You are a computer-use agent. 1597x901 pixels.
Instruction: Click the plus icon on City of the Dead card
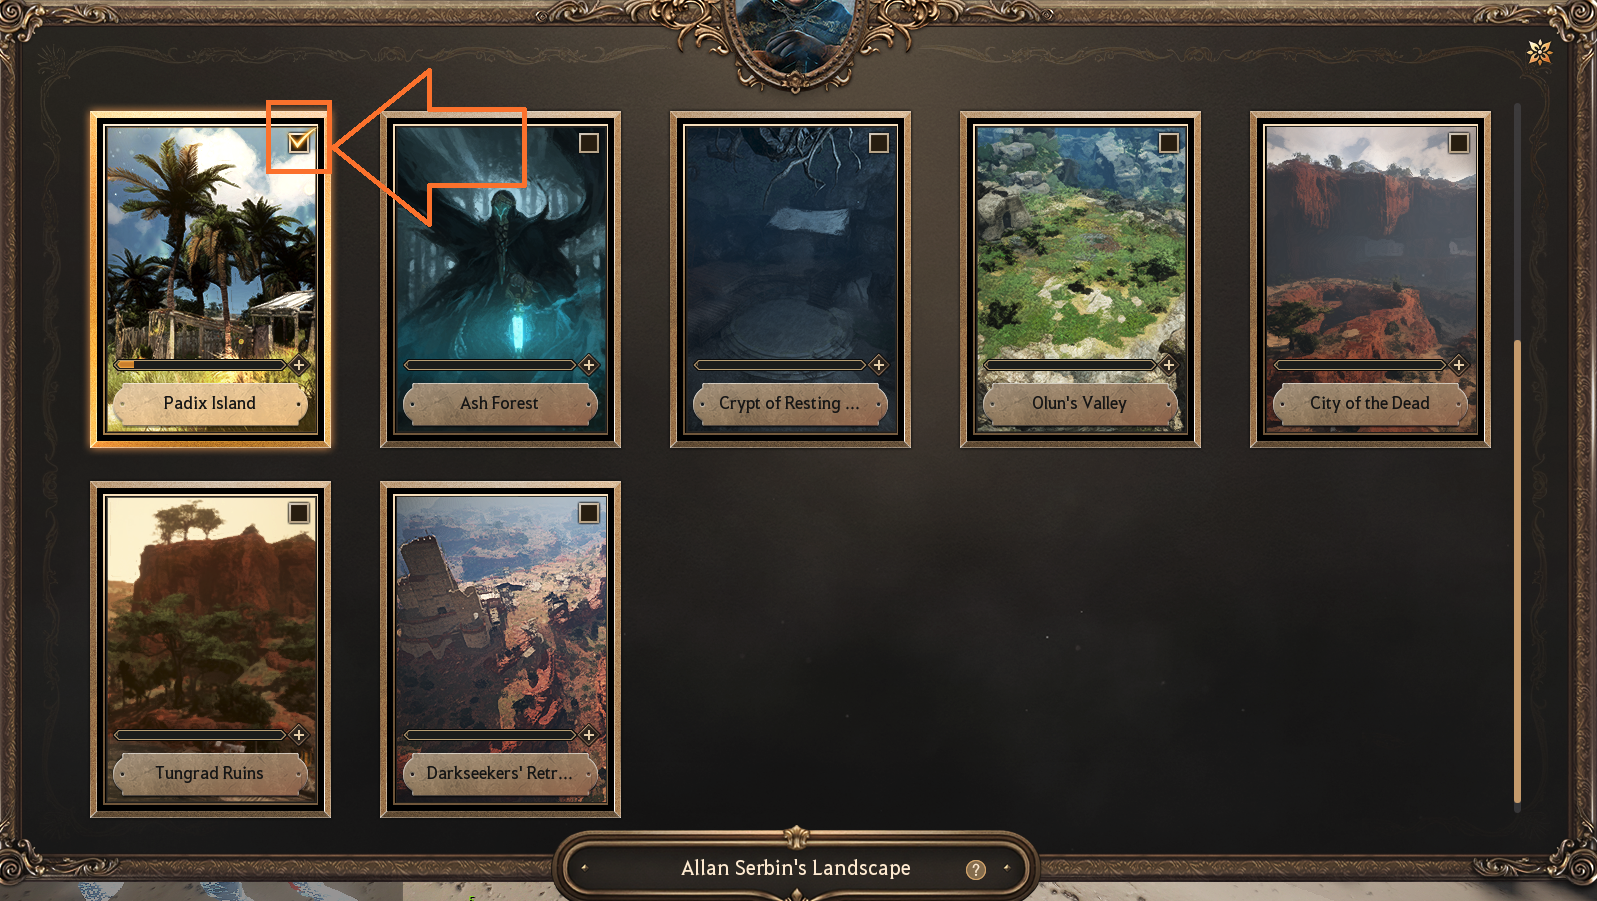(1459, 365)
